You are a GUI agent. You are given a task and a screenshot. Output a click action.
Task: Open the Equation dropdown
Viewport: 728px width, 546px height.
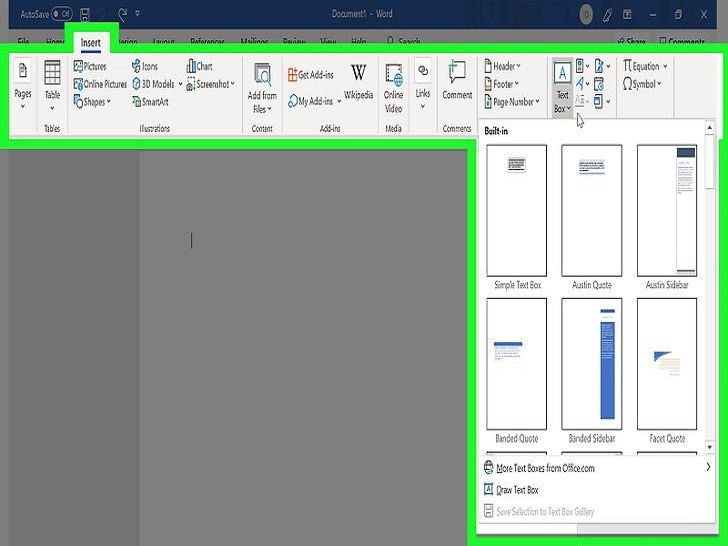click(645, 66)
